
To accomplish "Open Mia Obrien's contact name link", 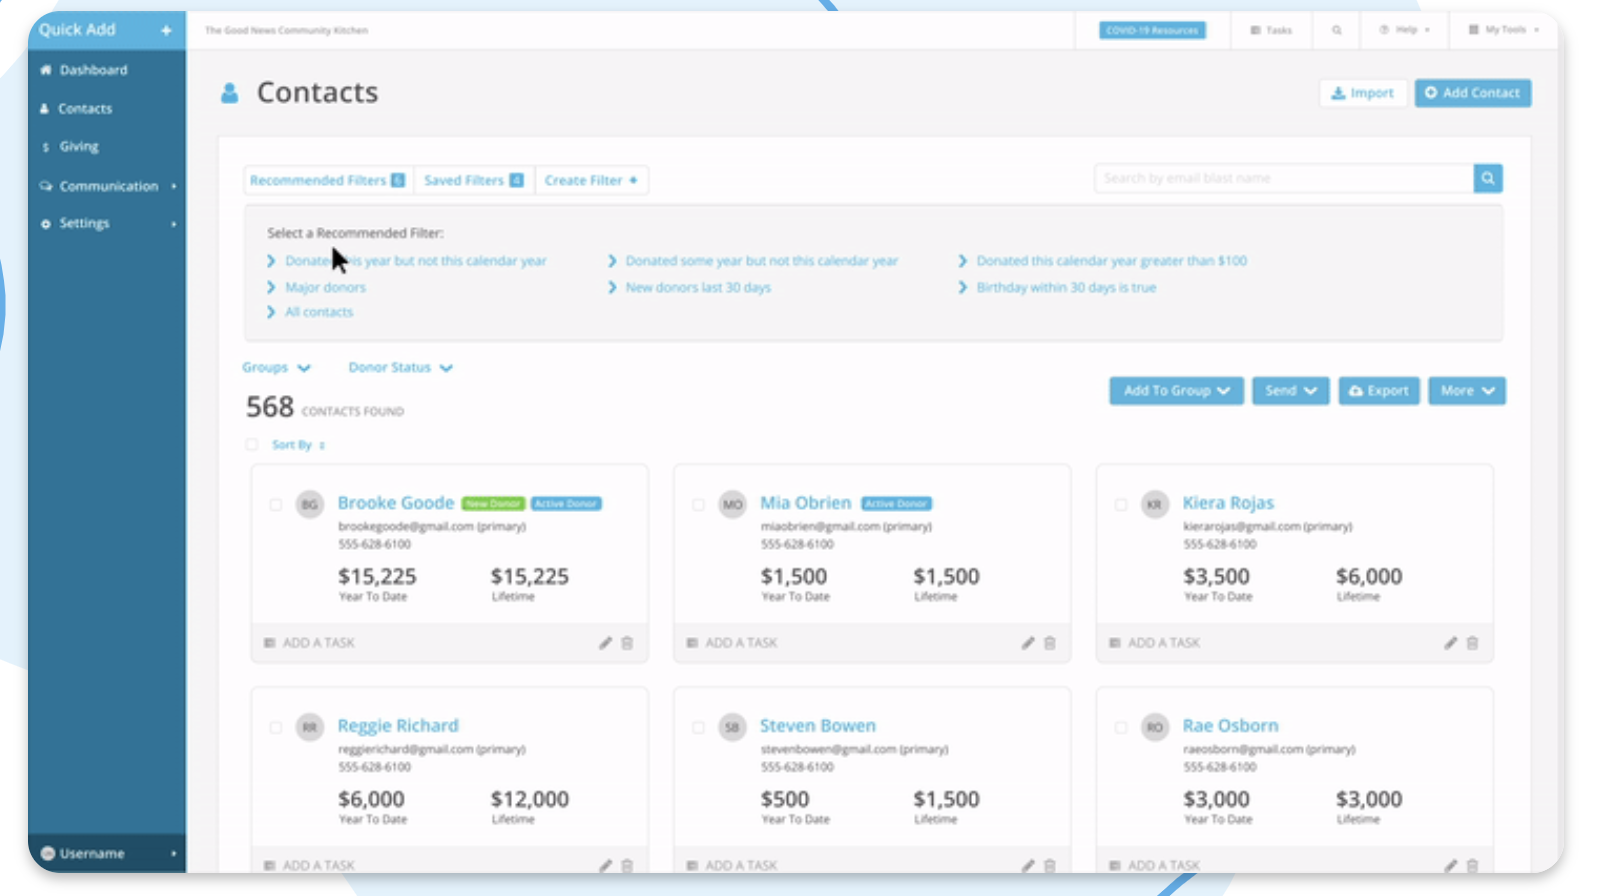I will pyautogui.click(x=805, y=503).
